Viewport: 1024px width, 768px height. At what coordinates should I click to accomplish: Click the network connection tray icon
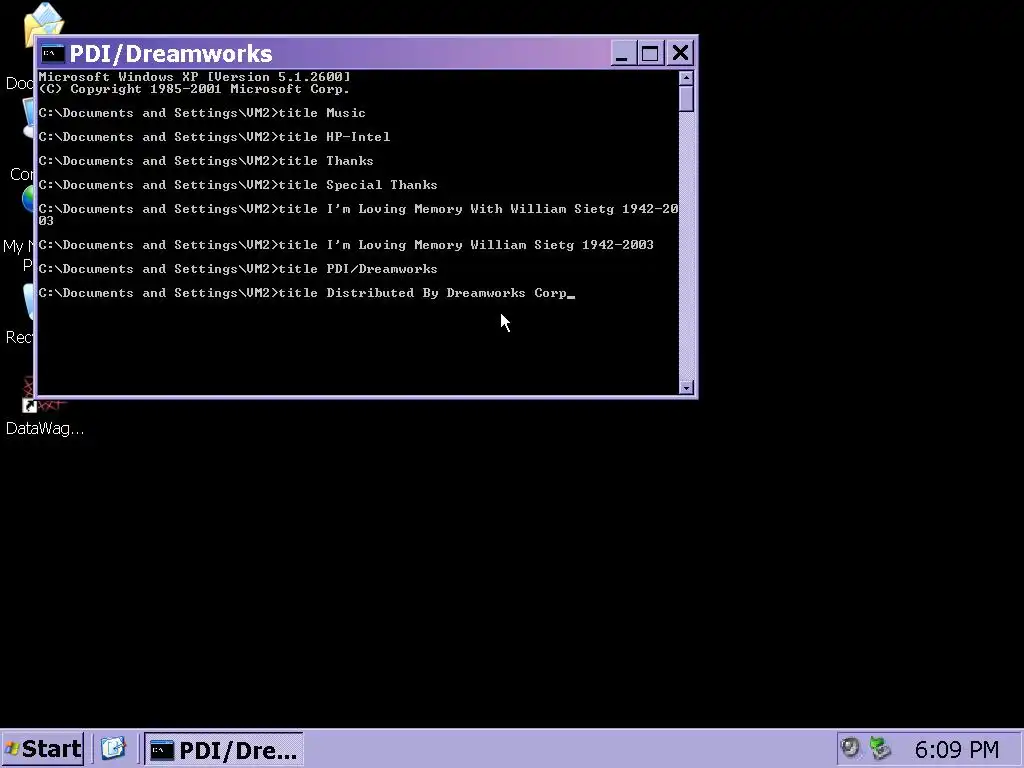click(x=880, y=748)
